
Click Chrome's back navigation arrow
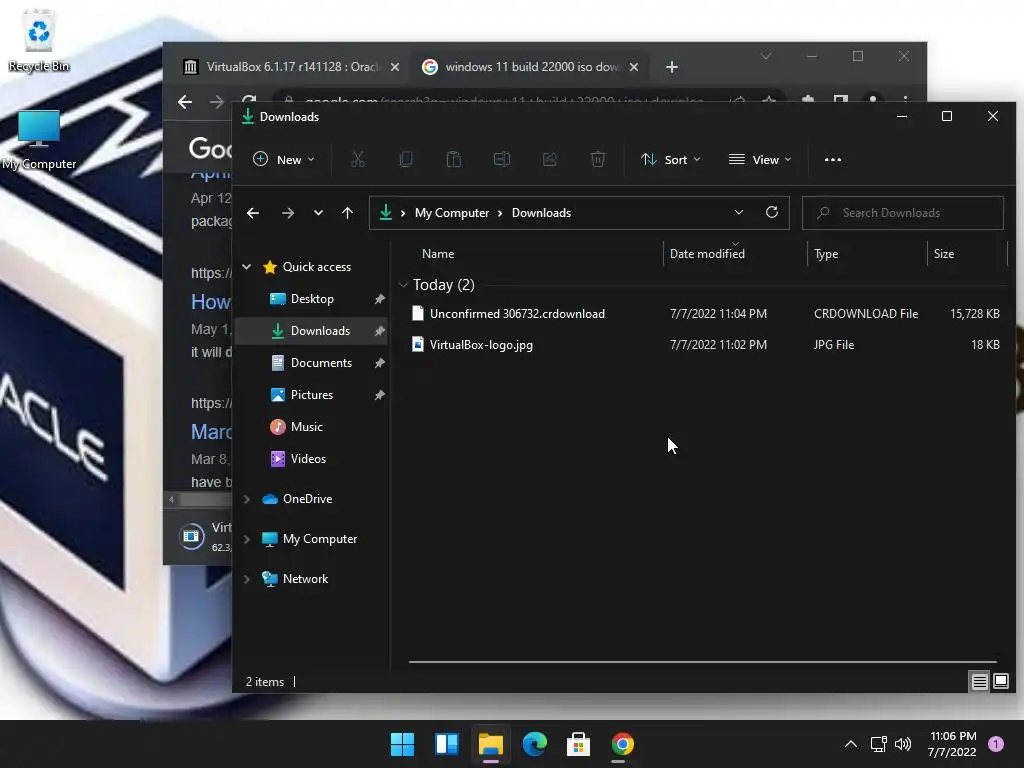185,102
